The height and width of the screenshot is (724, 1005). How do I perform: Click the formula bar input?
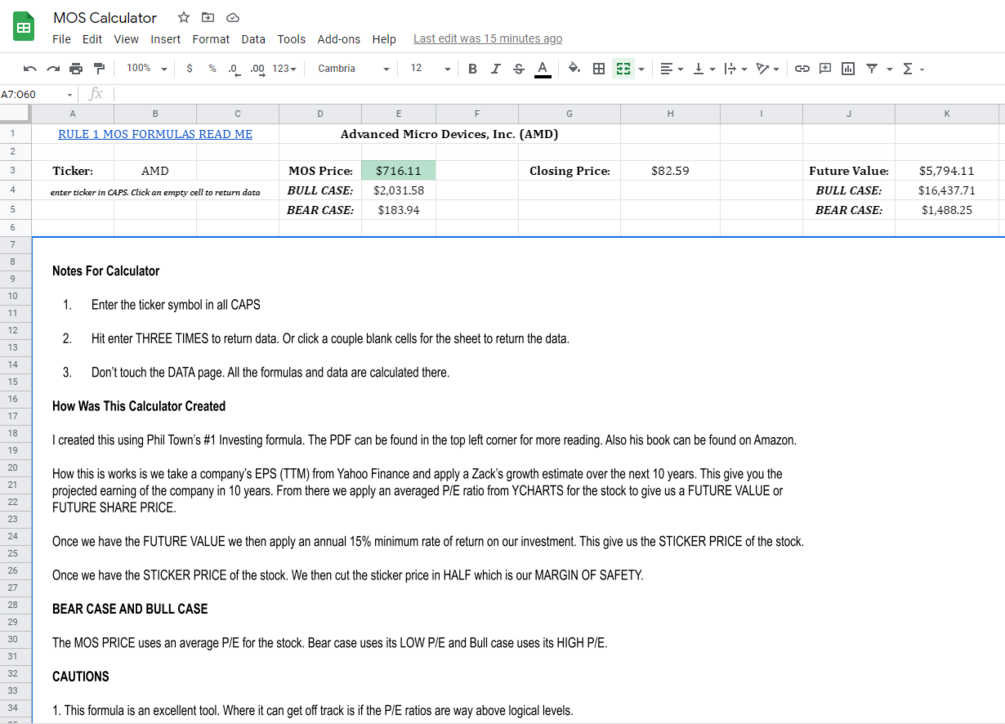(558, 94)
